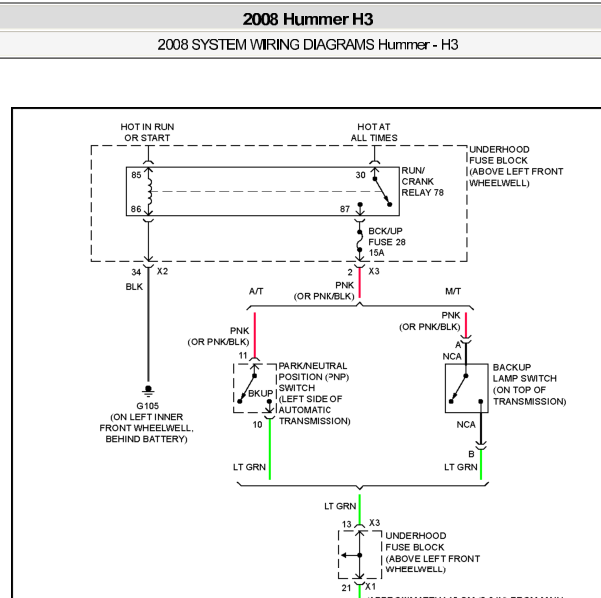Click the "HOT IN RUN OR START" label
Viewport: 601px width, 598px height.
(147, 132)
